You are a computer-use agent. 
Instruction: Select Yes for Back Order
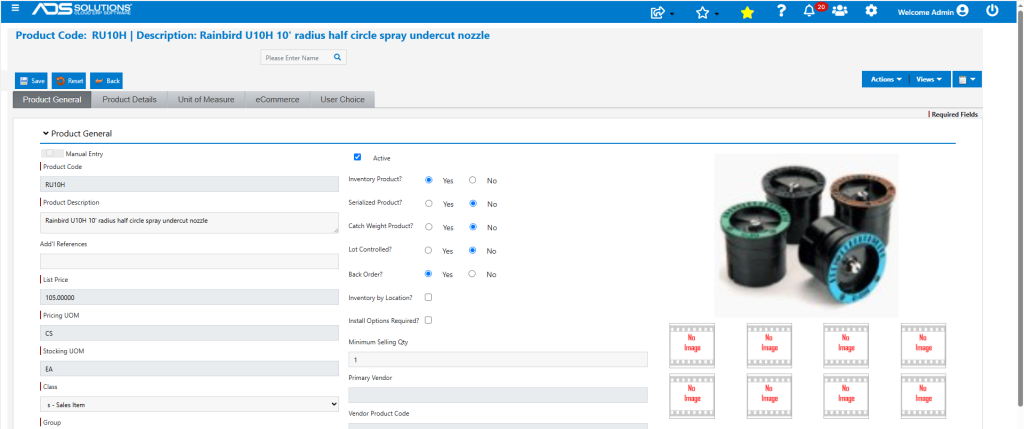[429, 274]
